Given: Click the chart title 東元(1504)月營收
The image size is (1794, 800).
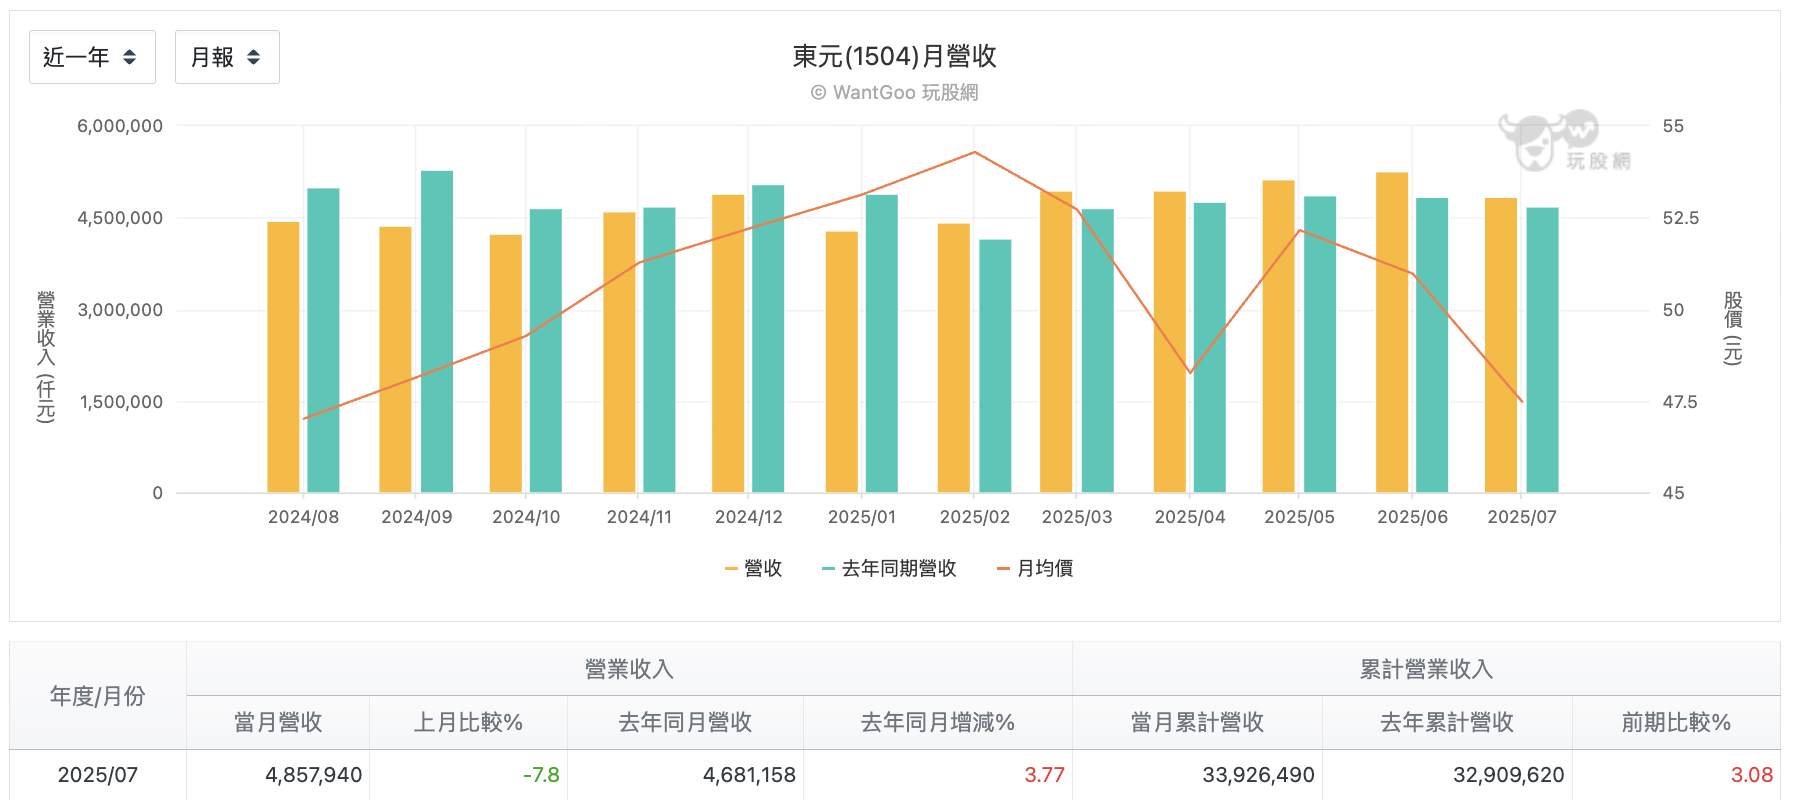Looking at the screenshot, I should [x=895, y=56].
